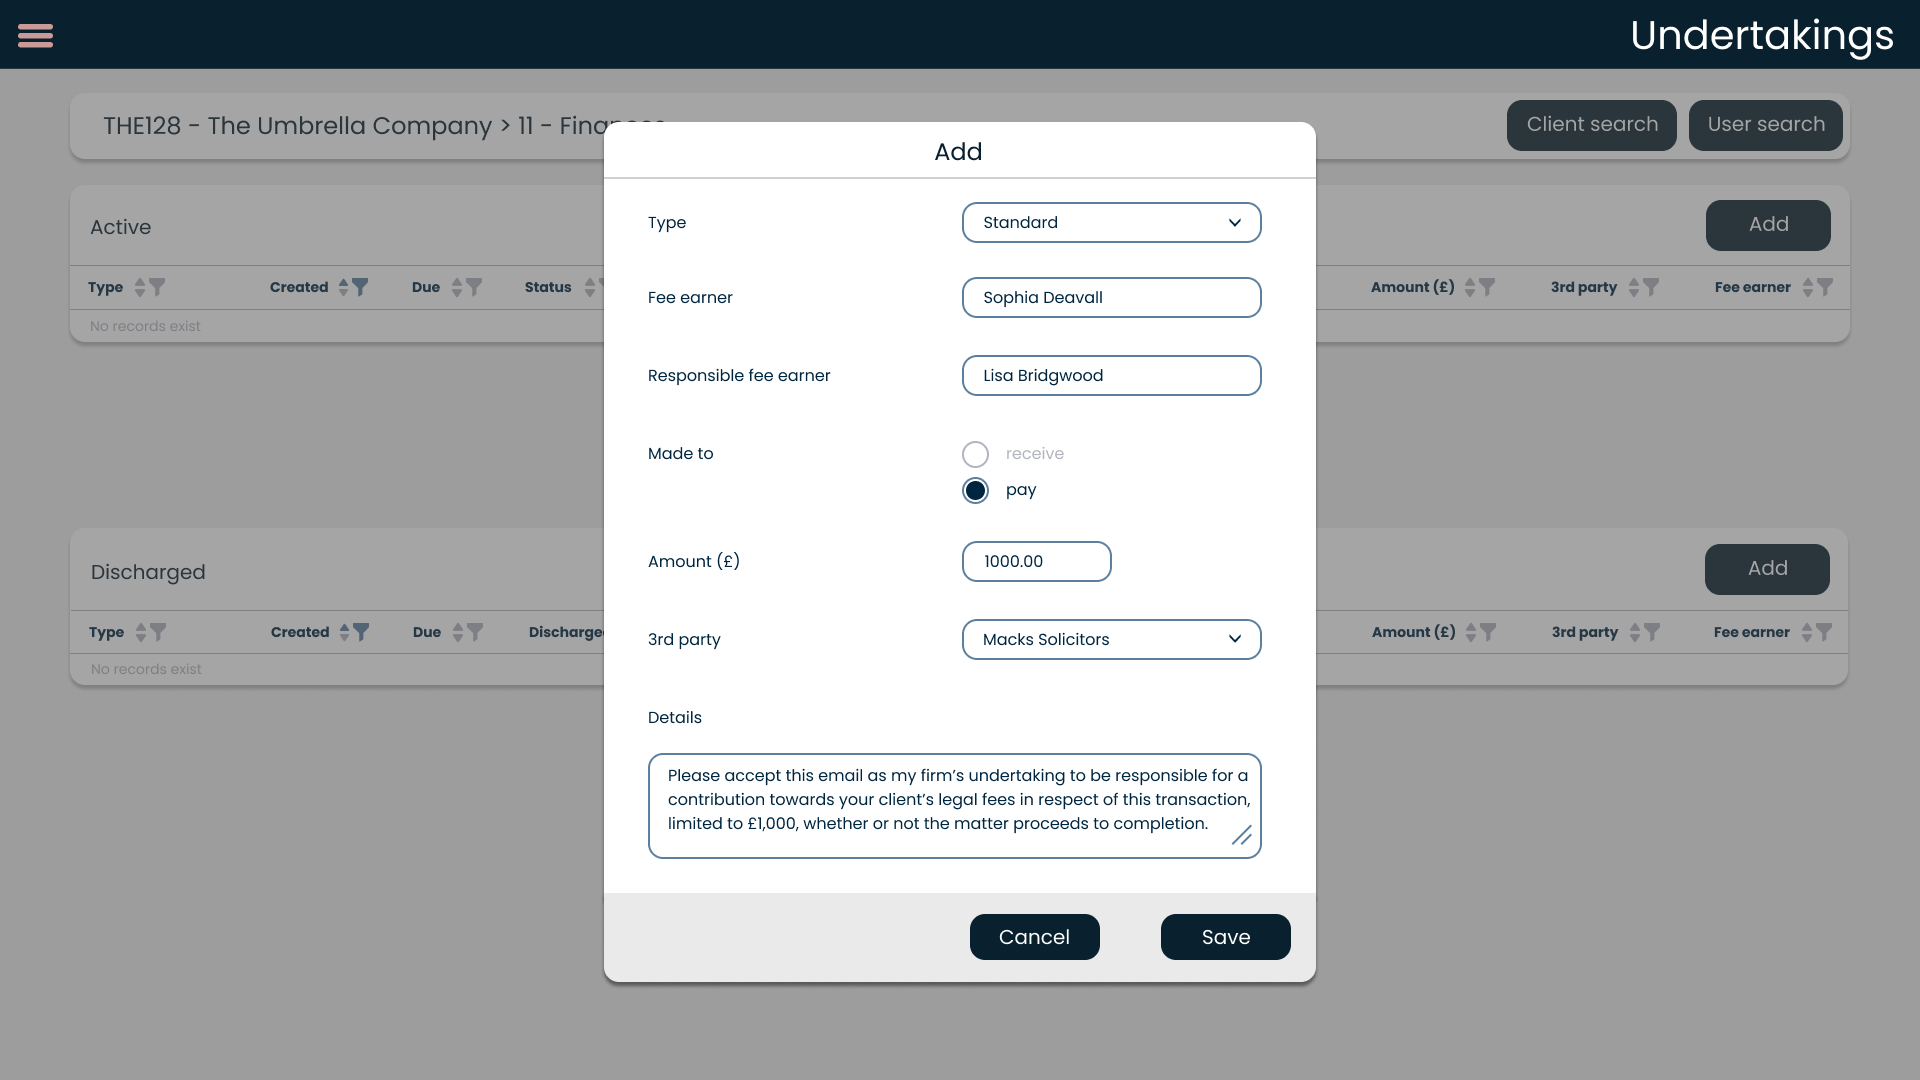Open User search
1920x1080 pixels.
[1765, 125]
